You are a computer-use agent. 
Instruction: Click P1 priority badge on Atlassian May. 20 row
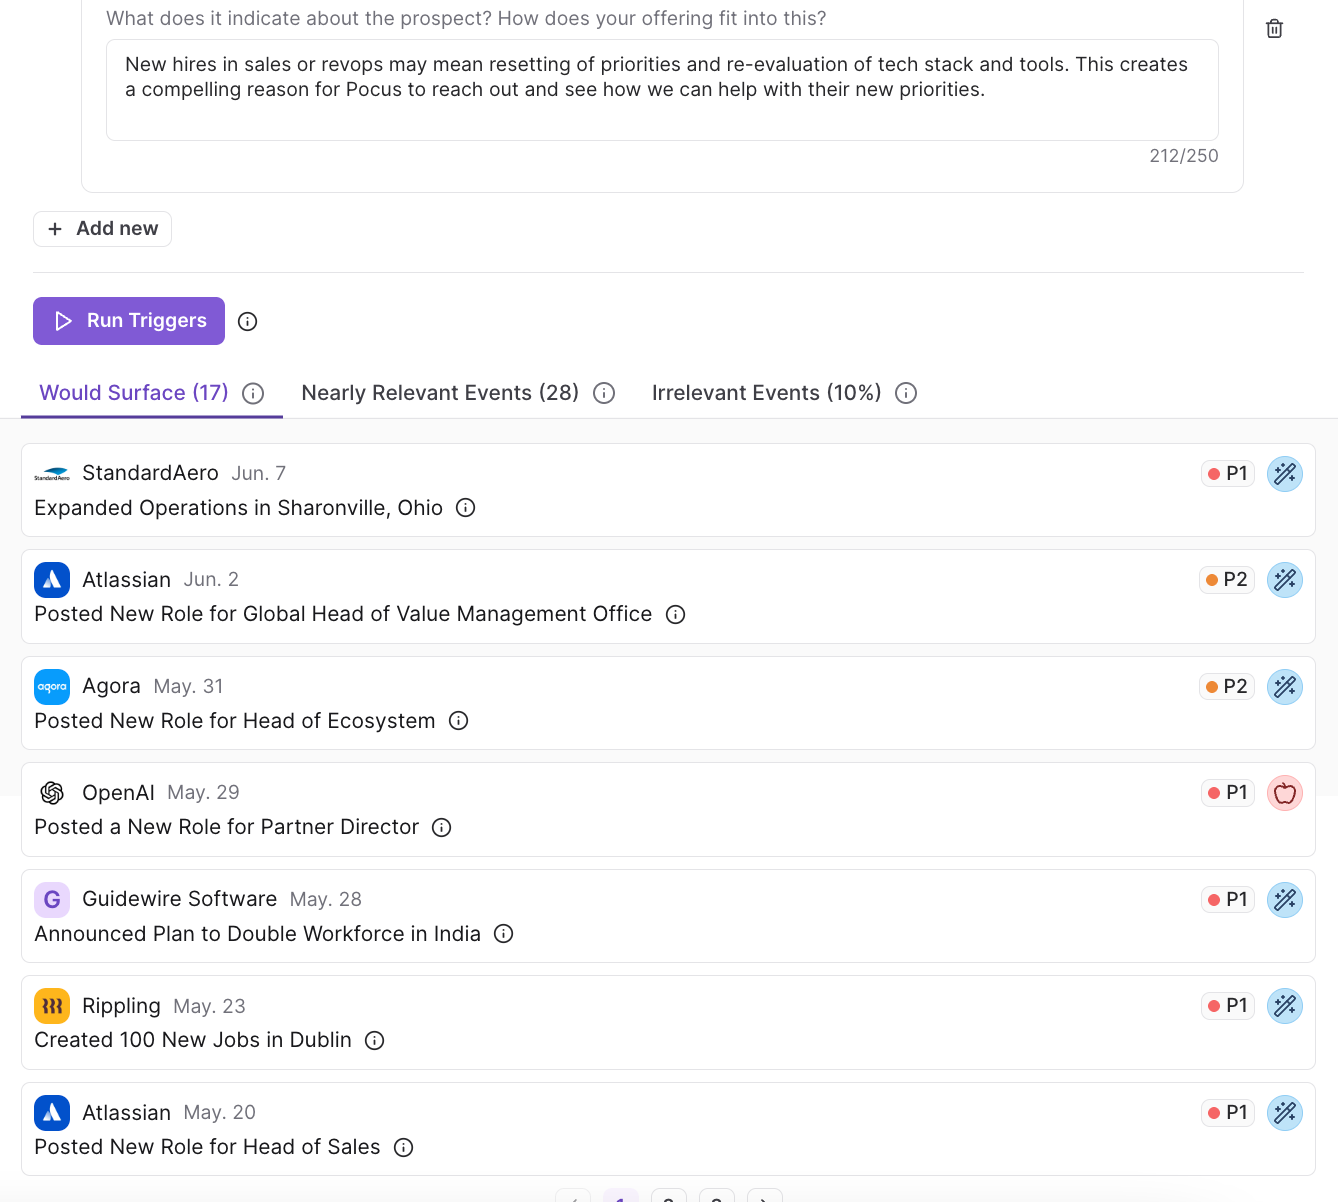1228,1113
